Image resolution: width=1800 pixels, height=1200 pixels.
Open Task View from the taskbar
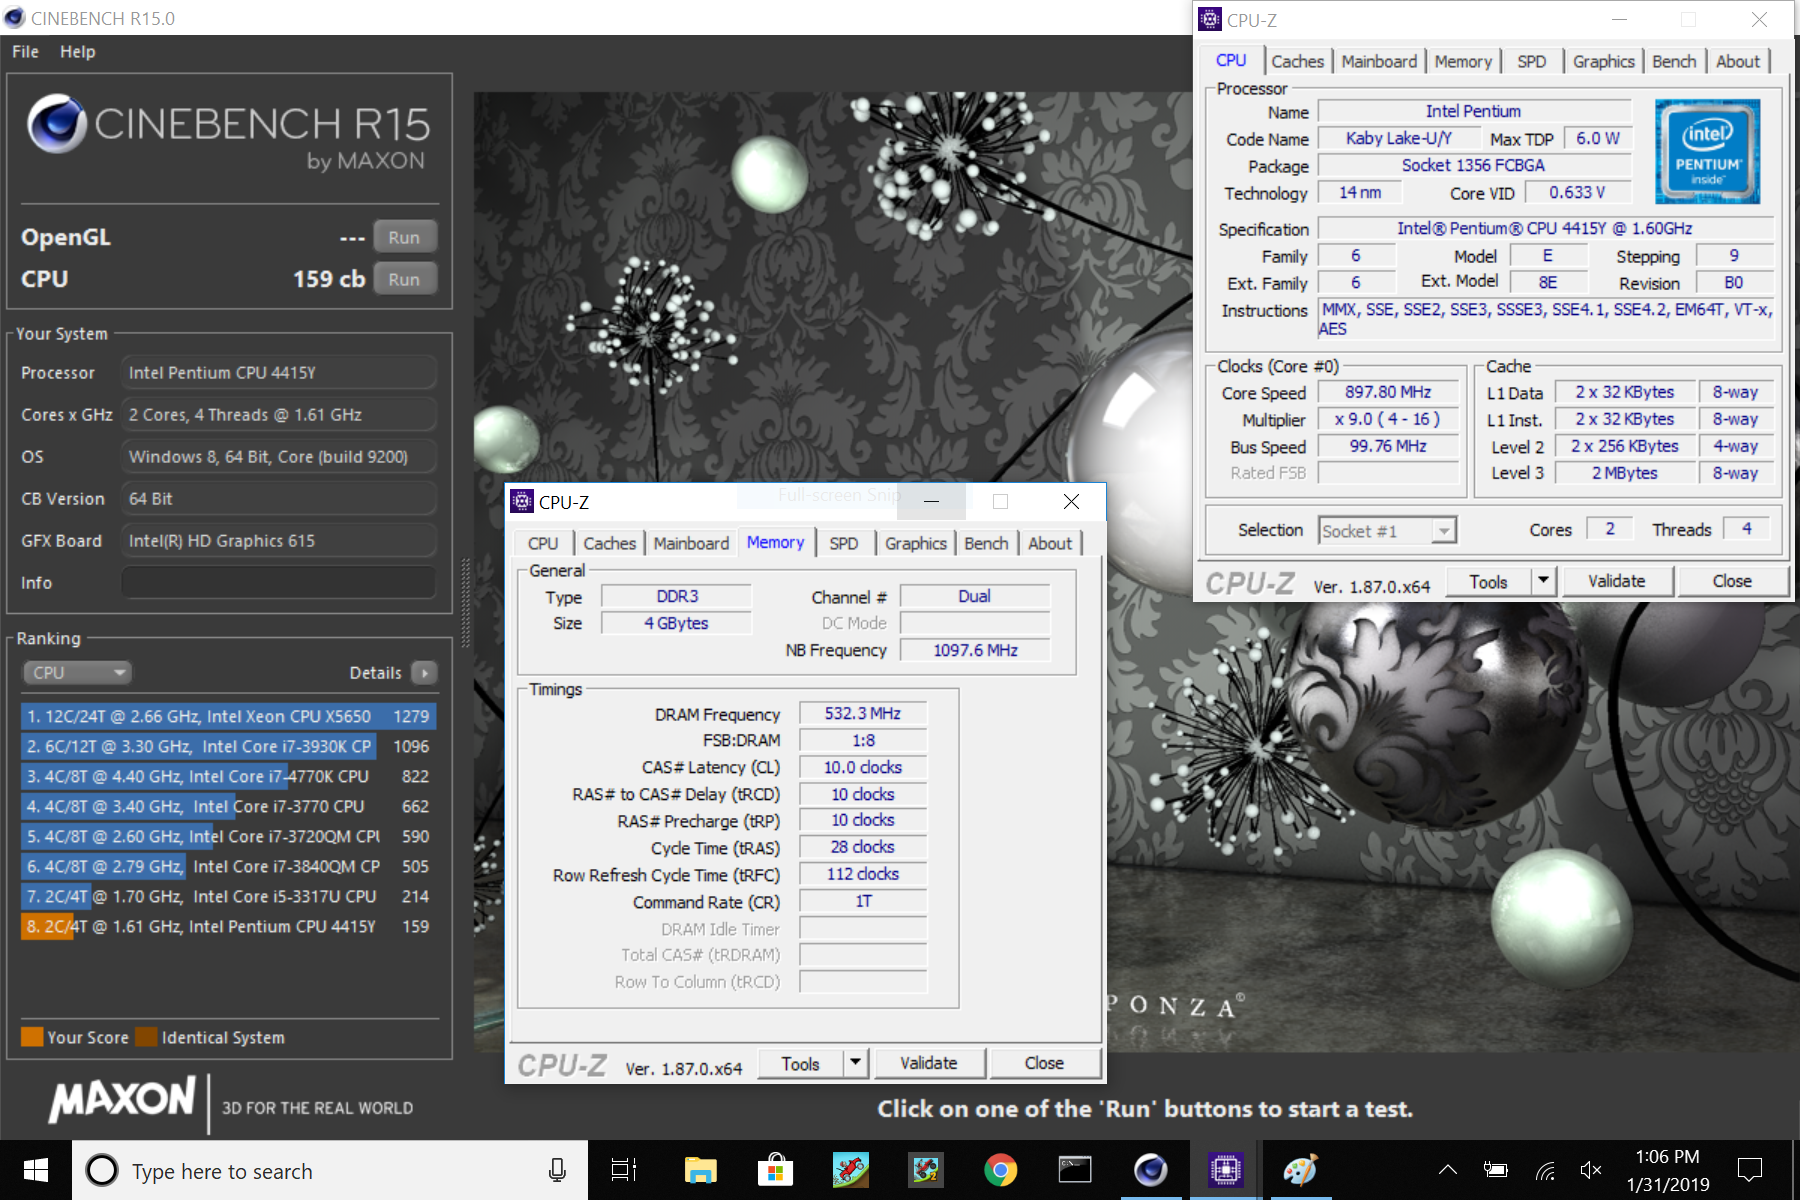click(624, 1170)
